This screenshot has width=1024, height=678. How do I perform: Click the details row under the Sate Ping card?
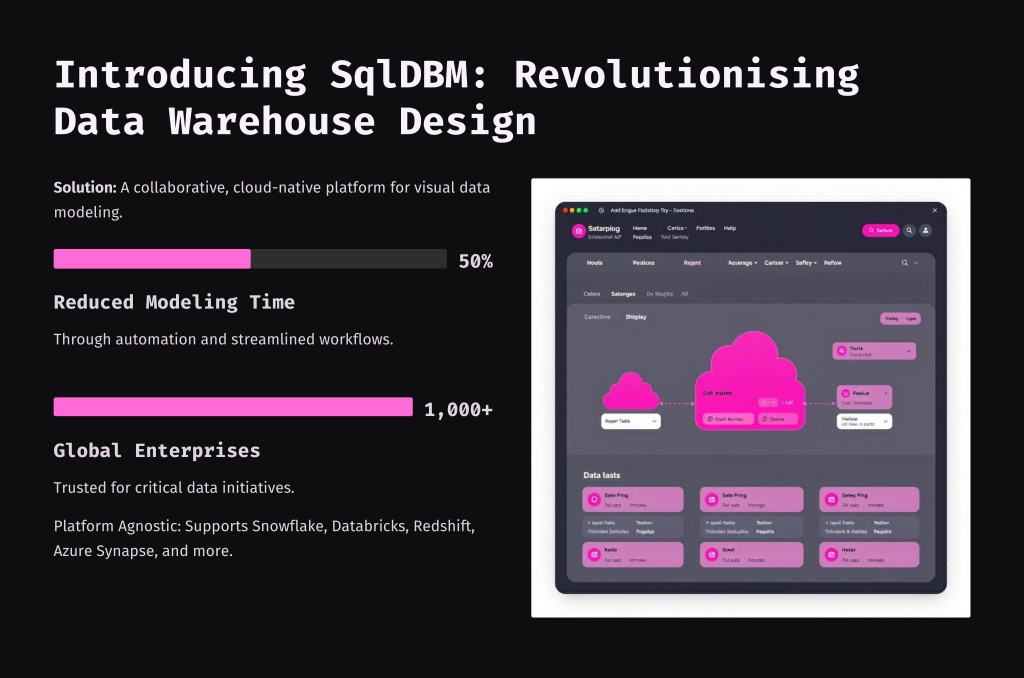tap(633, 527)
